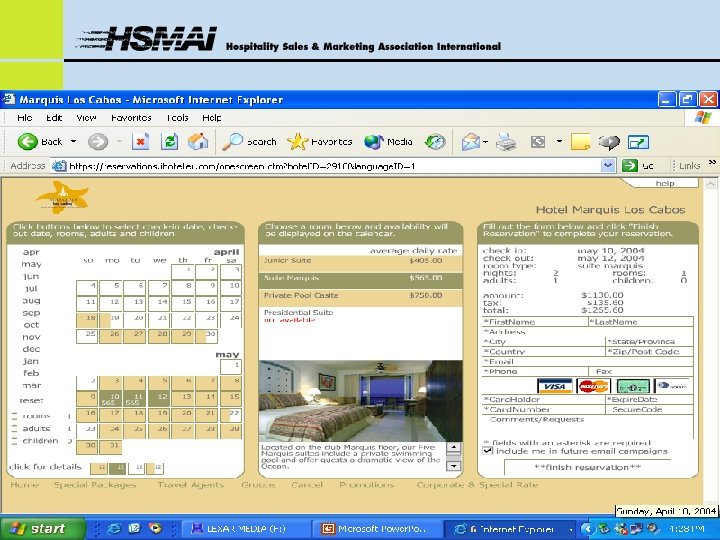Click the Edit page toolbar icon
The image size is (720, 540).
[538, 142]
